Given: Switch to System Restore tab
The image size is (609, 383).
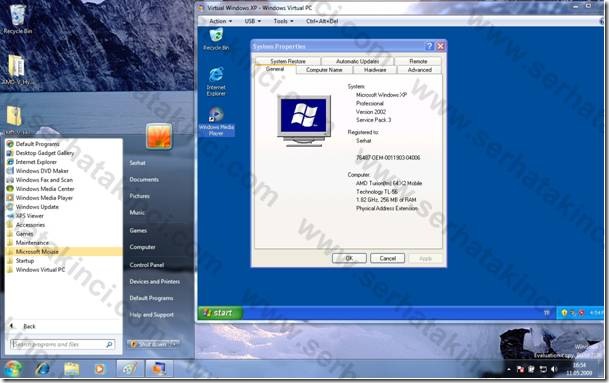Looking at the screenshot, I should click(288, 61).
